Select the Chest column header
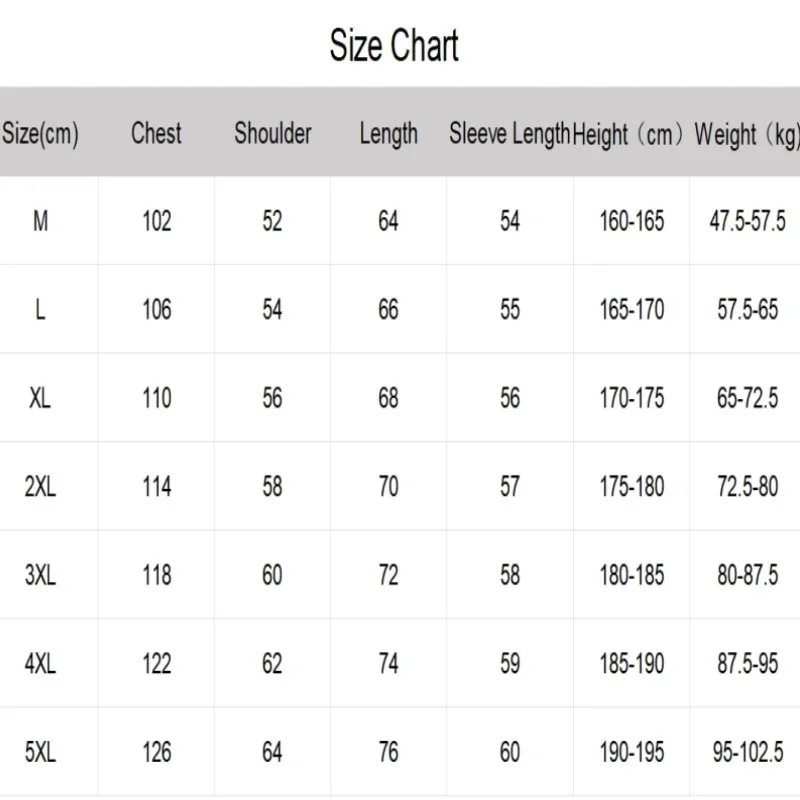Viewport: 800px width, 800px height. point(156,133)
